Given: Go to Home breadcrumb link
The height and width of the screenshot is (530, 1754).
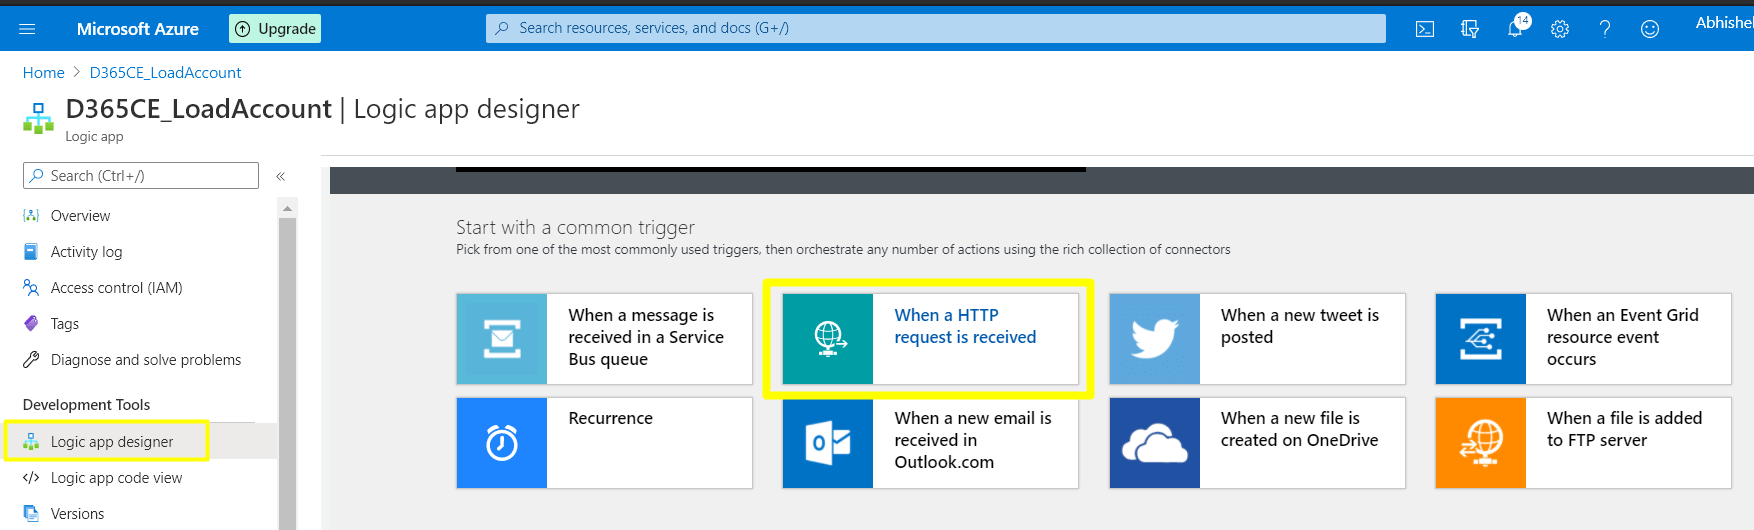Looking at the screenshot, I should tap(43, 73).
